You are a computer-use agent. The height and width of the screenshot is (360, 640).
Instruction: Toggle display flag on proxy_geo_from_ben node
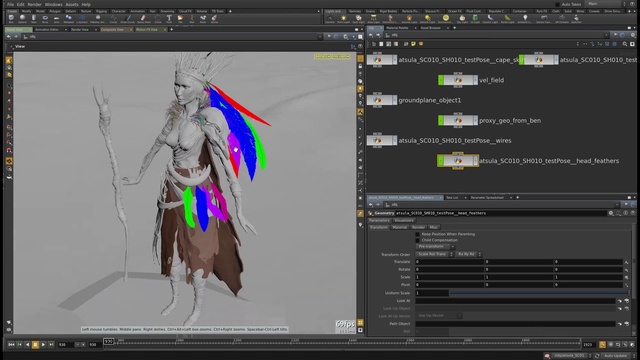point(441,120)
